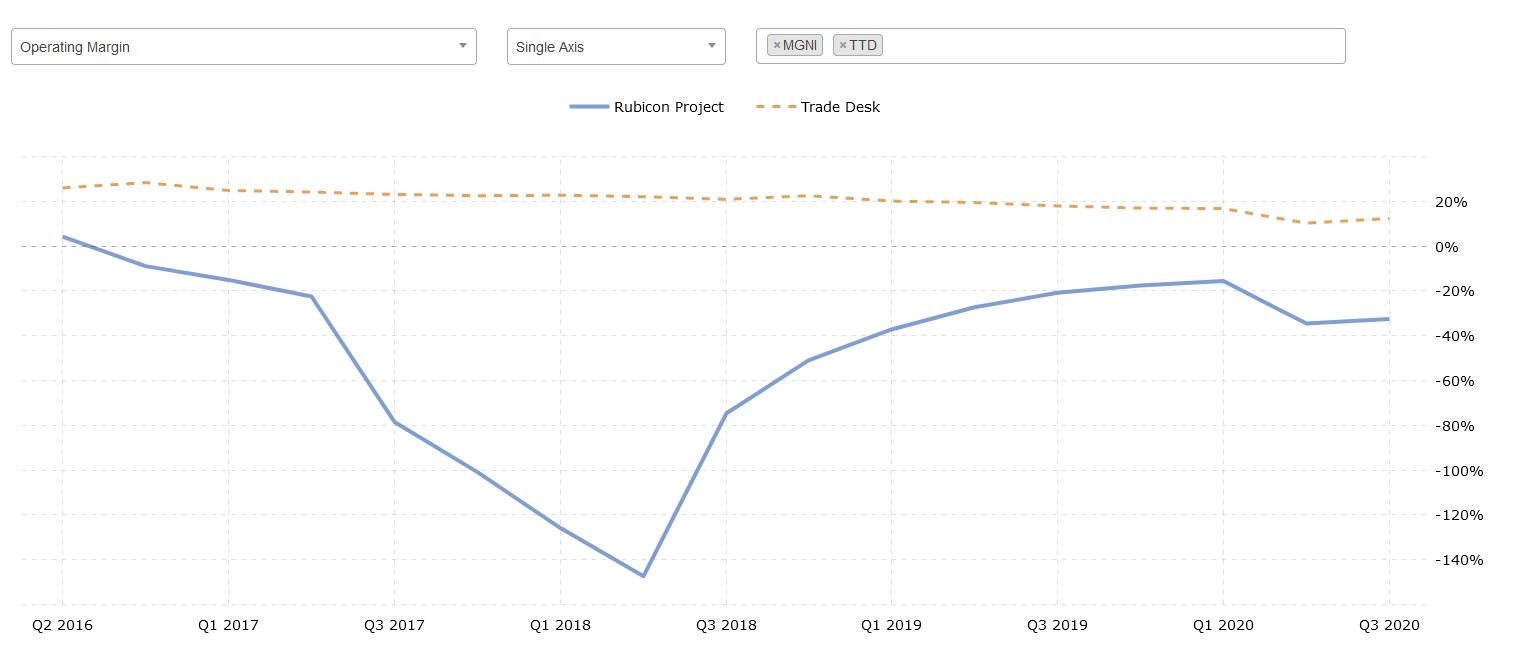The width and height of the screenshot is (1521, 663).
Task: Click the Single Axis dropdown arrow
Action: [x=711, y=46]
